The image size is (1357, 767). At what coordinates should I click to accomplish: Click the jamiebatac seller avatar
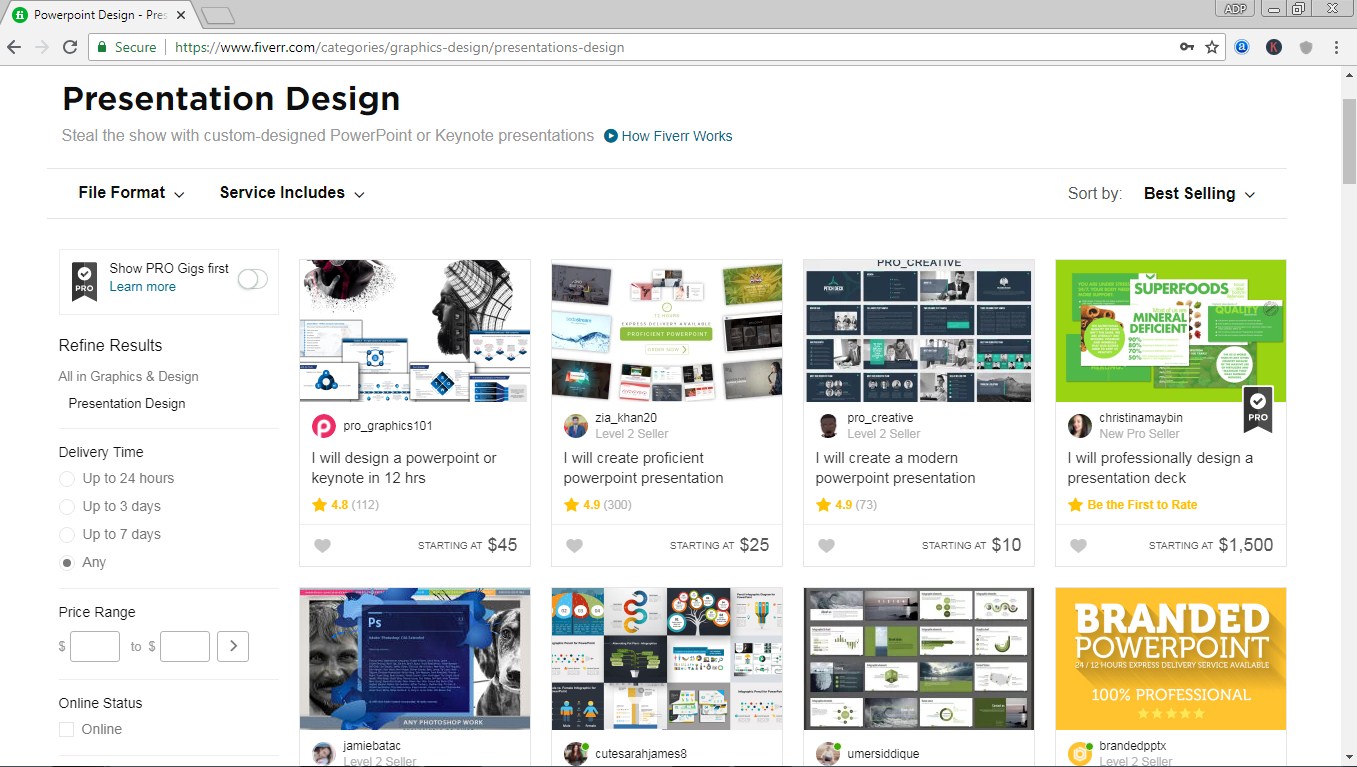tap(324, 754)
